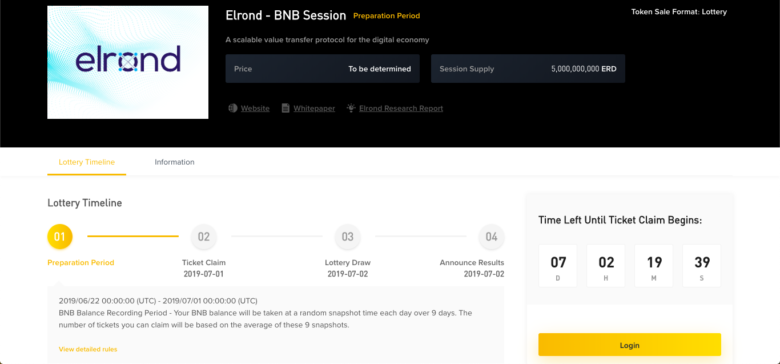Click the Lottery Draw date 2019-07-02
The width and height of the screenshot is (780, 364).
pos(347,274)
